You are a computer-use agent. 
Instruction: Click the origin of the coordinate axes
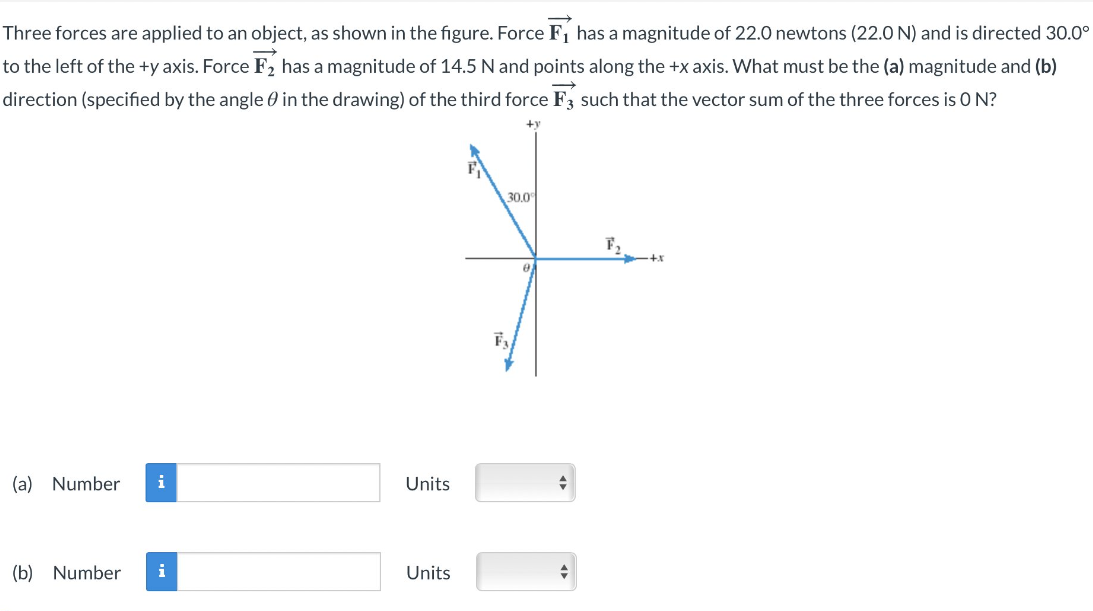tap(535, 258)
